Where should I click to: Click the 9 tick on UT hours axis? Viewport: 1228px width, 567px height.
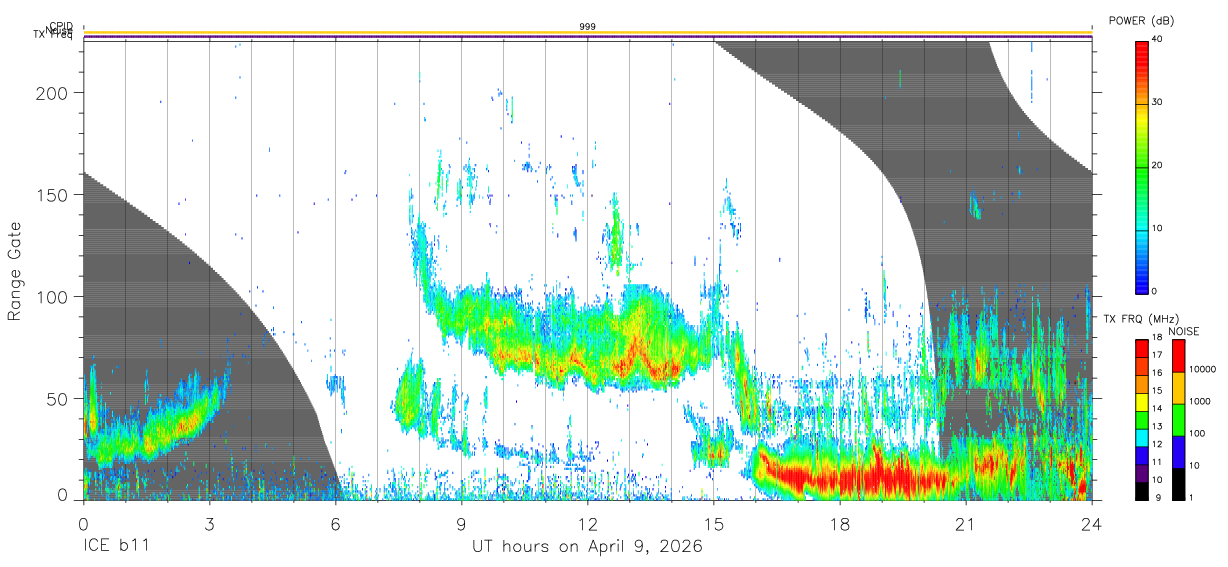pyautogui.click(x=461, y=524)
